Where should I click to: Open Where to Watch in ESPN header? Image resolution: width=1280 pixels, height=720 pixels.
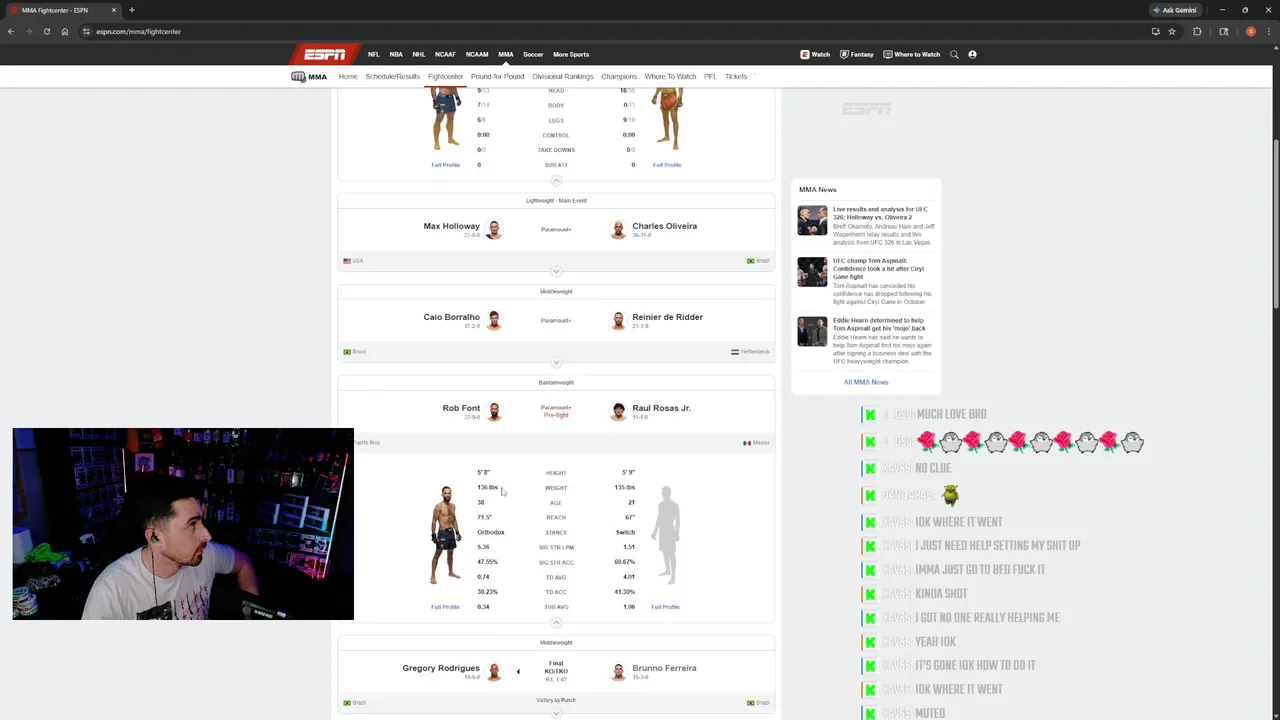(x=912, y=54)
